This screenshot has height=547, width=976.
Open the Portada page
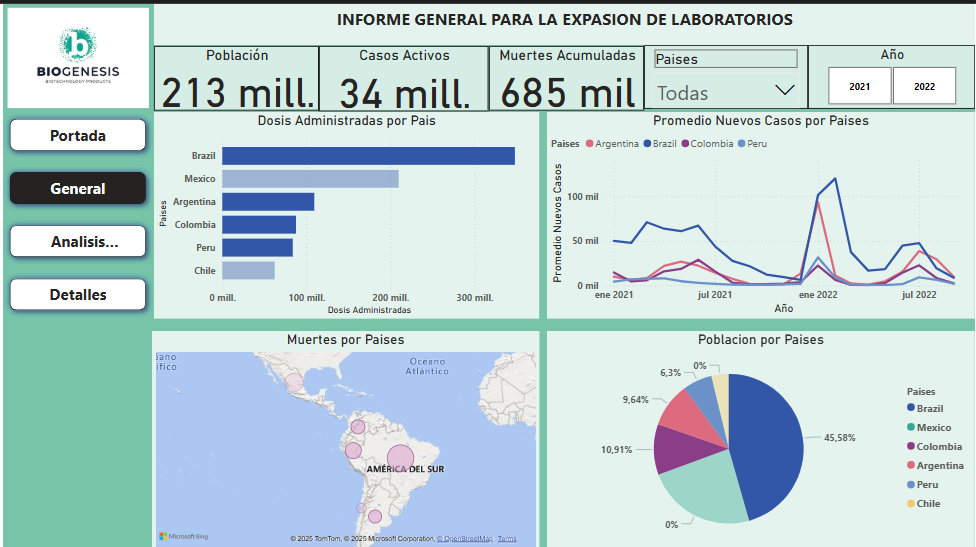tap(78, 135)
